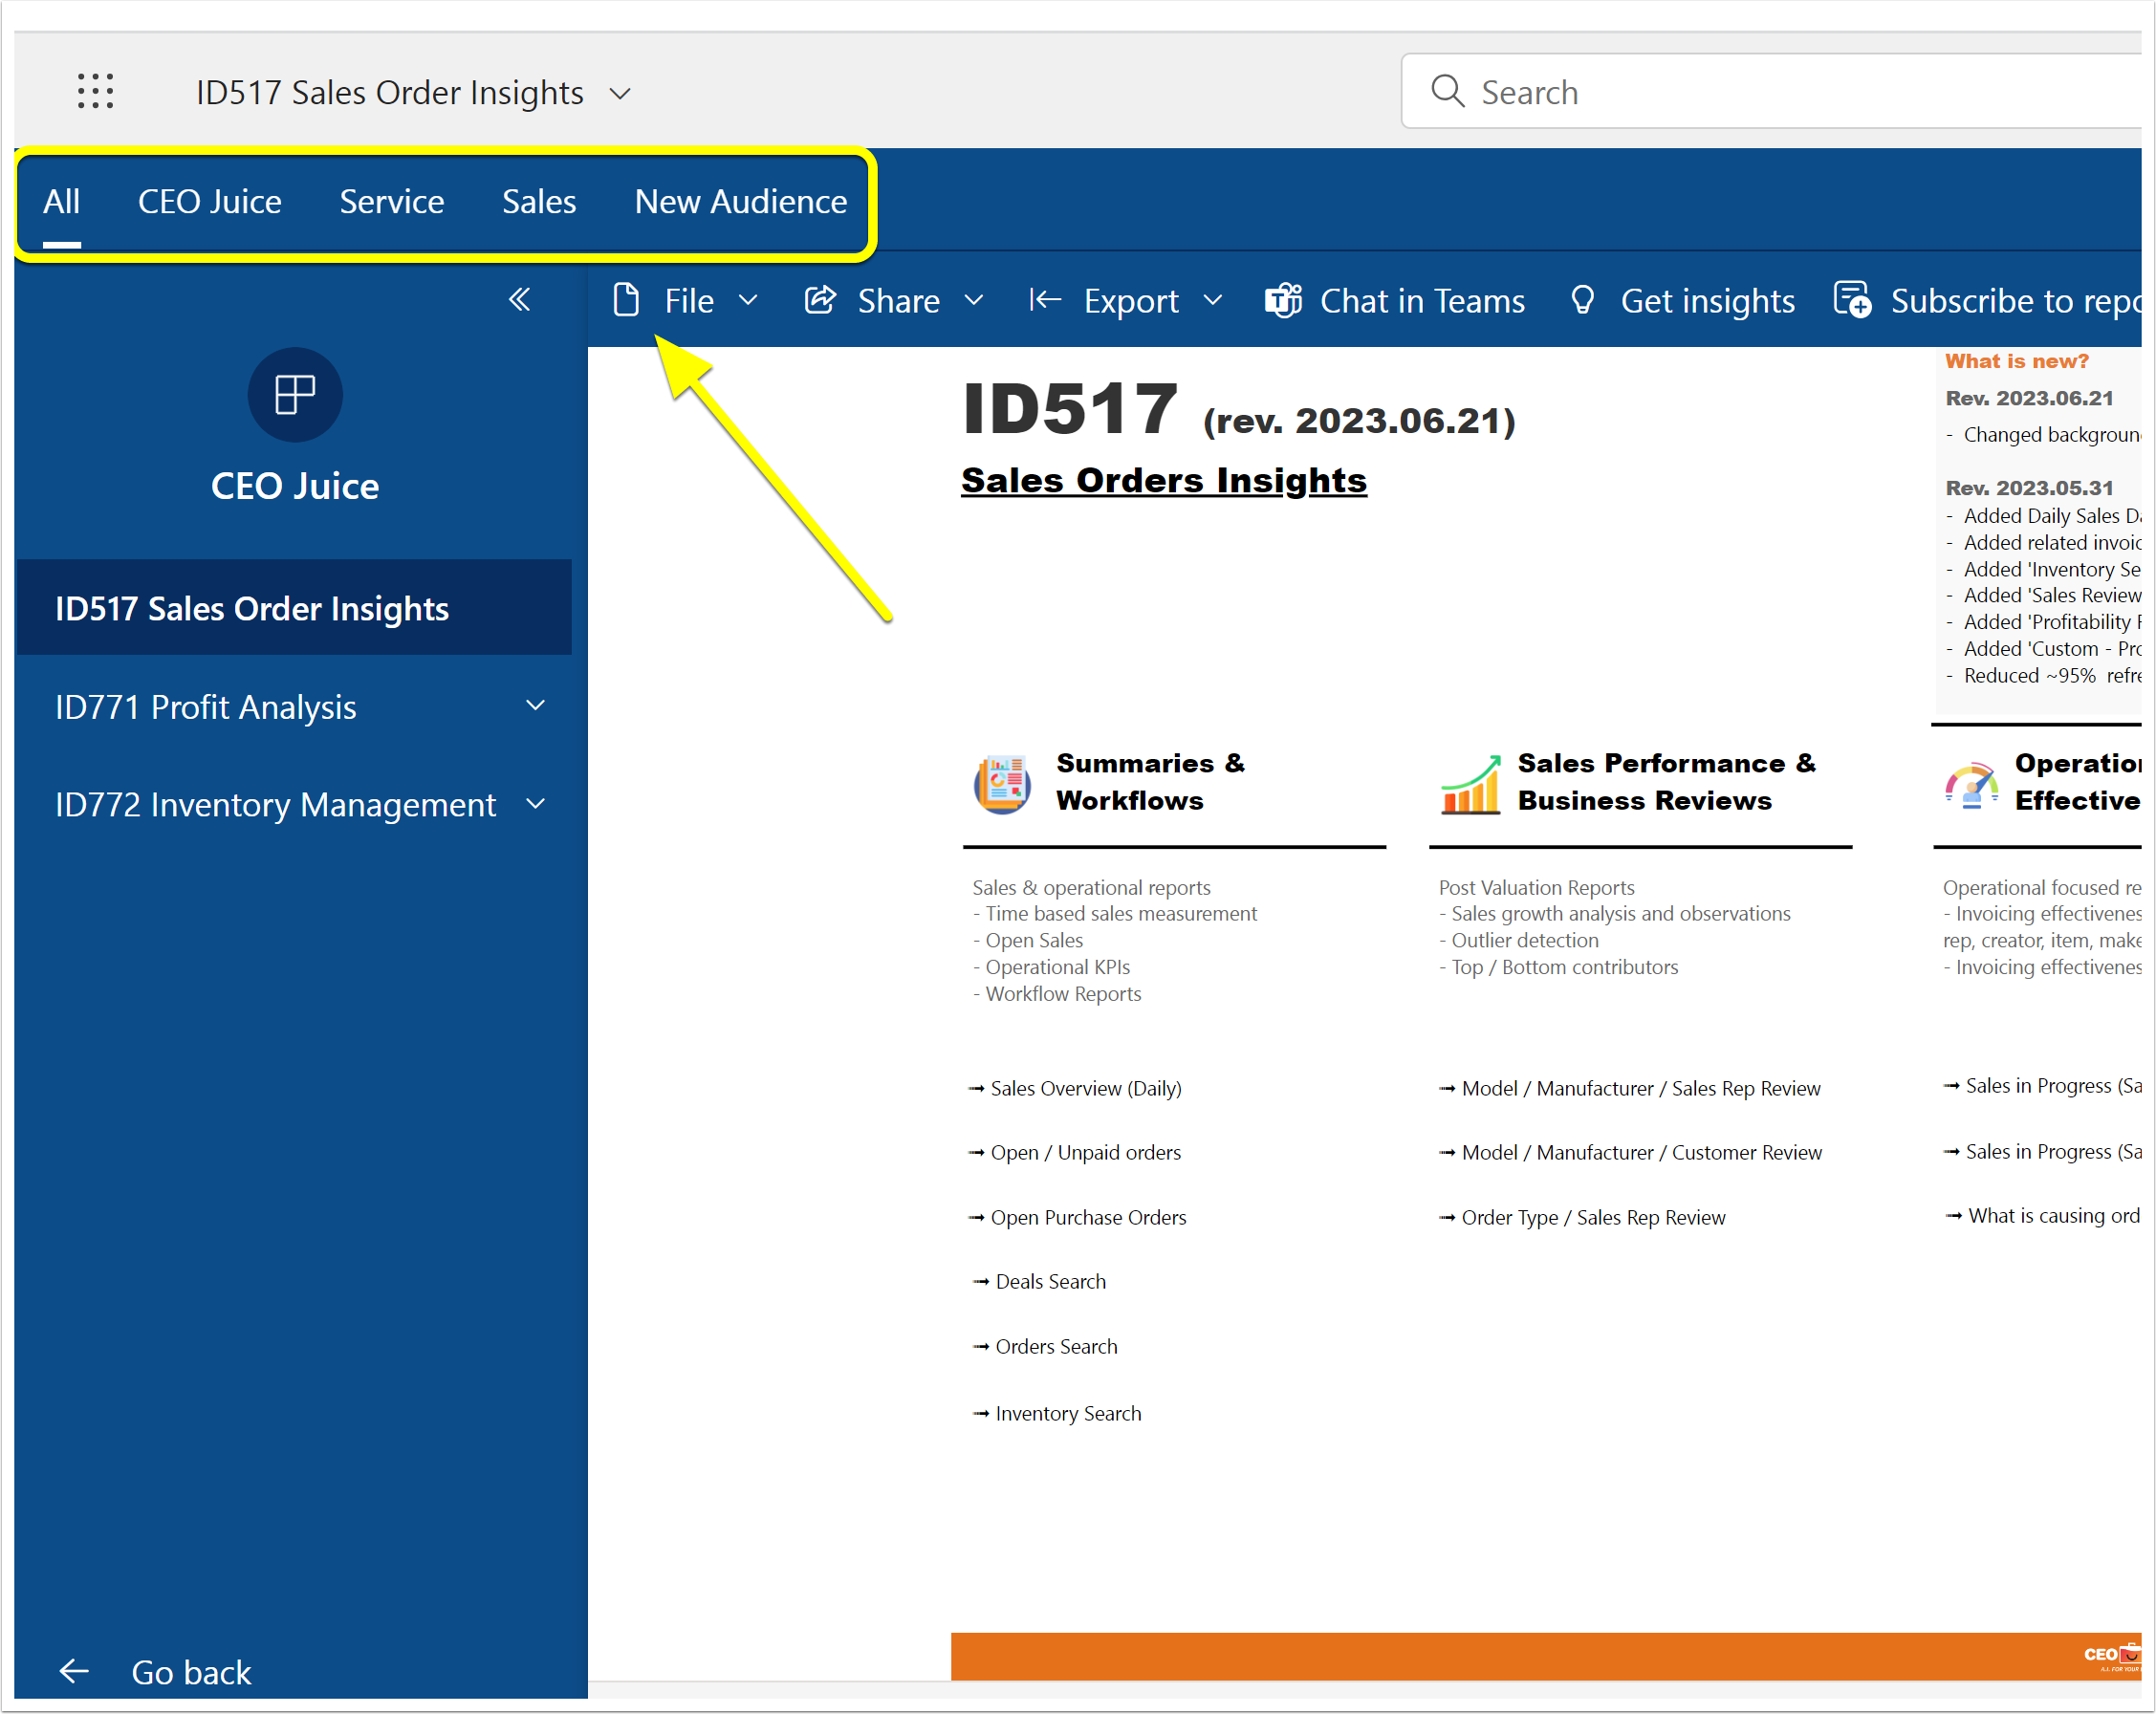
Task: Click Get insights label
Action: 1707,300
